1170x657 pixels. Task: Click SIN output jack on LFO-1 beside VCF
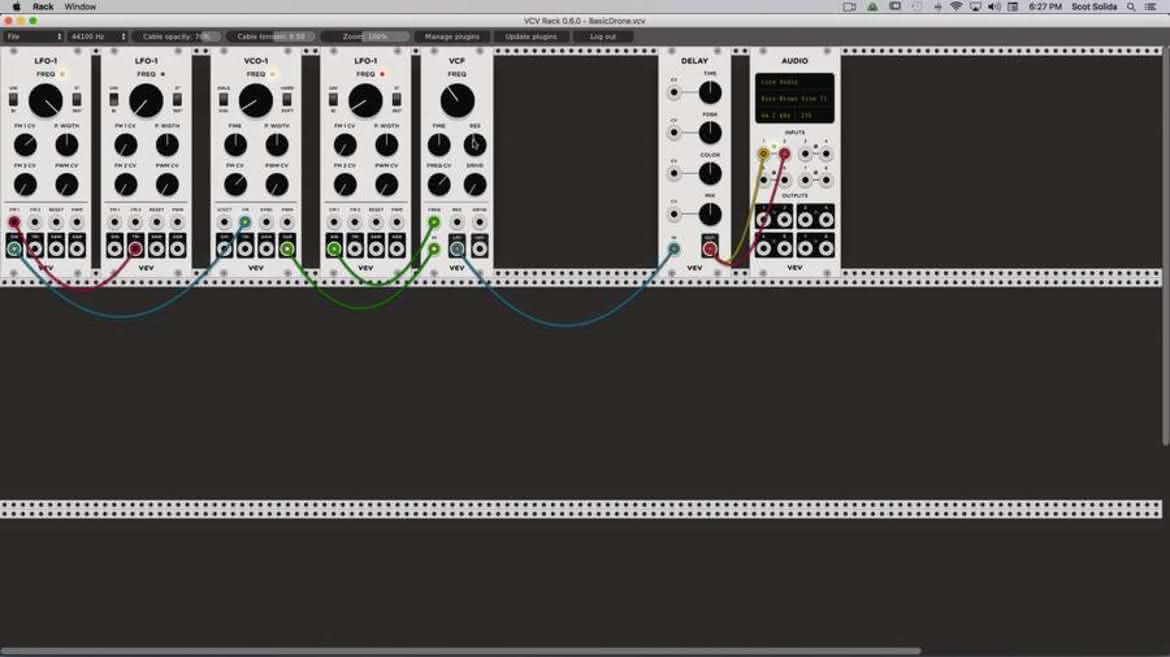tap(334, 249)
